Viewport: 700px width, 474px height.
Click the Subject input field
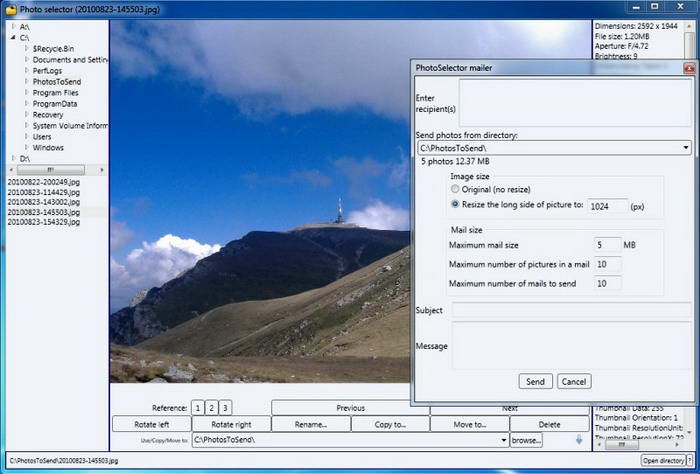coord(572,310)
